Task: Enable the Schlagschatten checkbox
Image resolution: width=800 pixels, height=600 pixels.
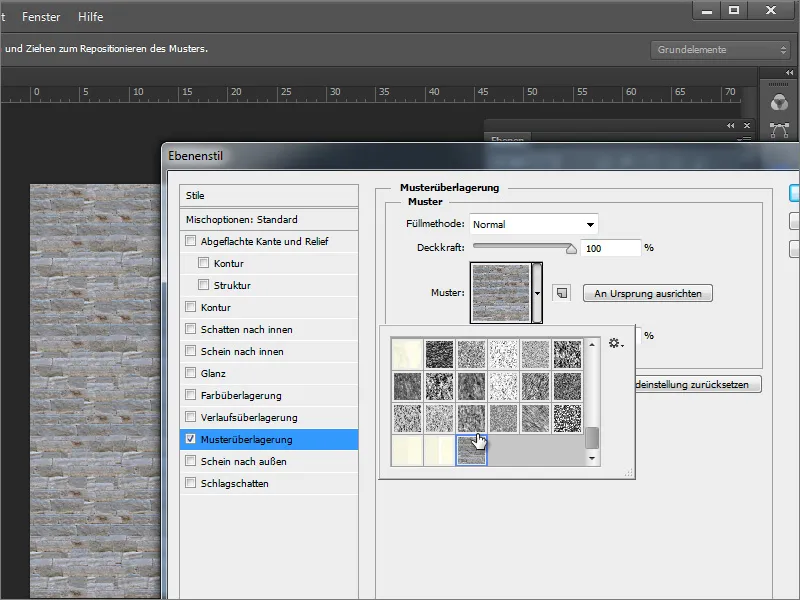Action: point(190,483)
